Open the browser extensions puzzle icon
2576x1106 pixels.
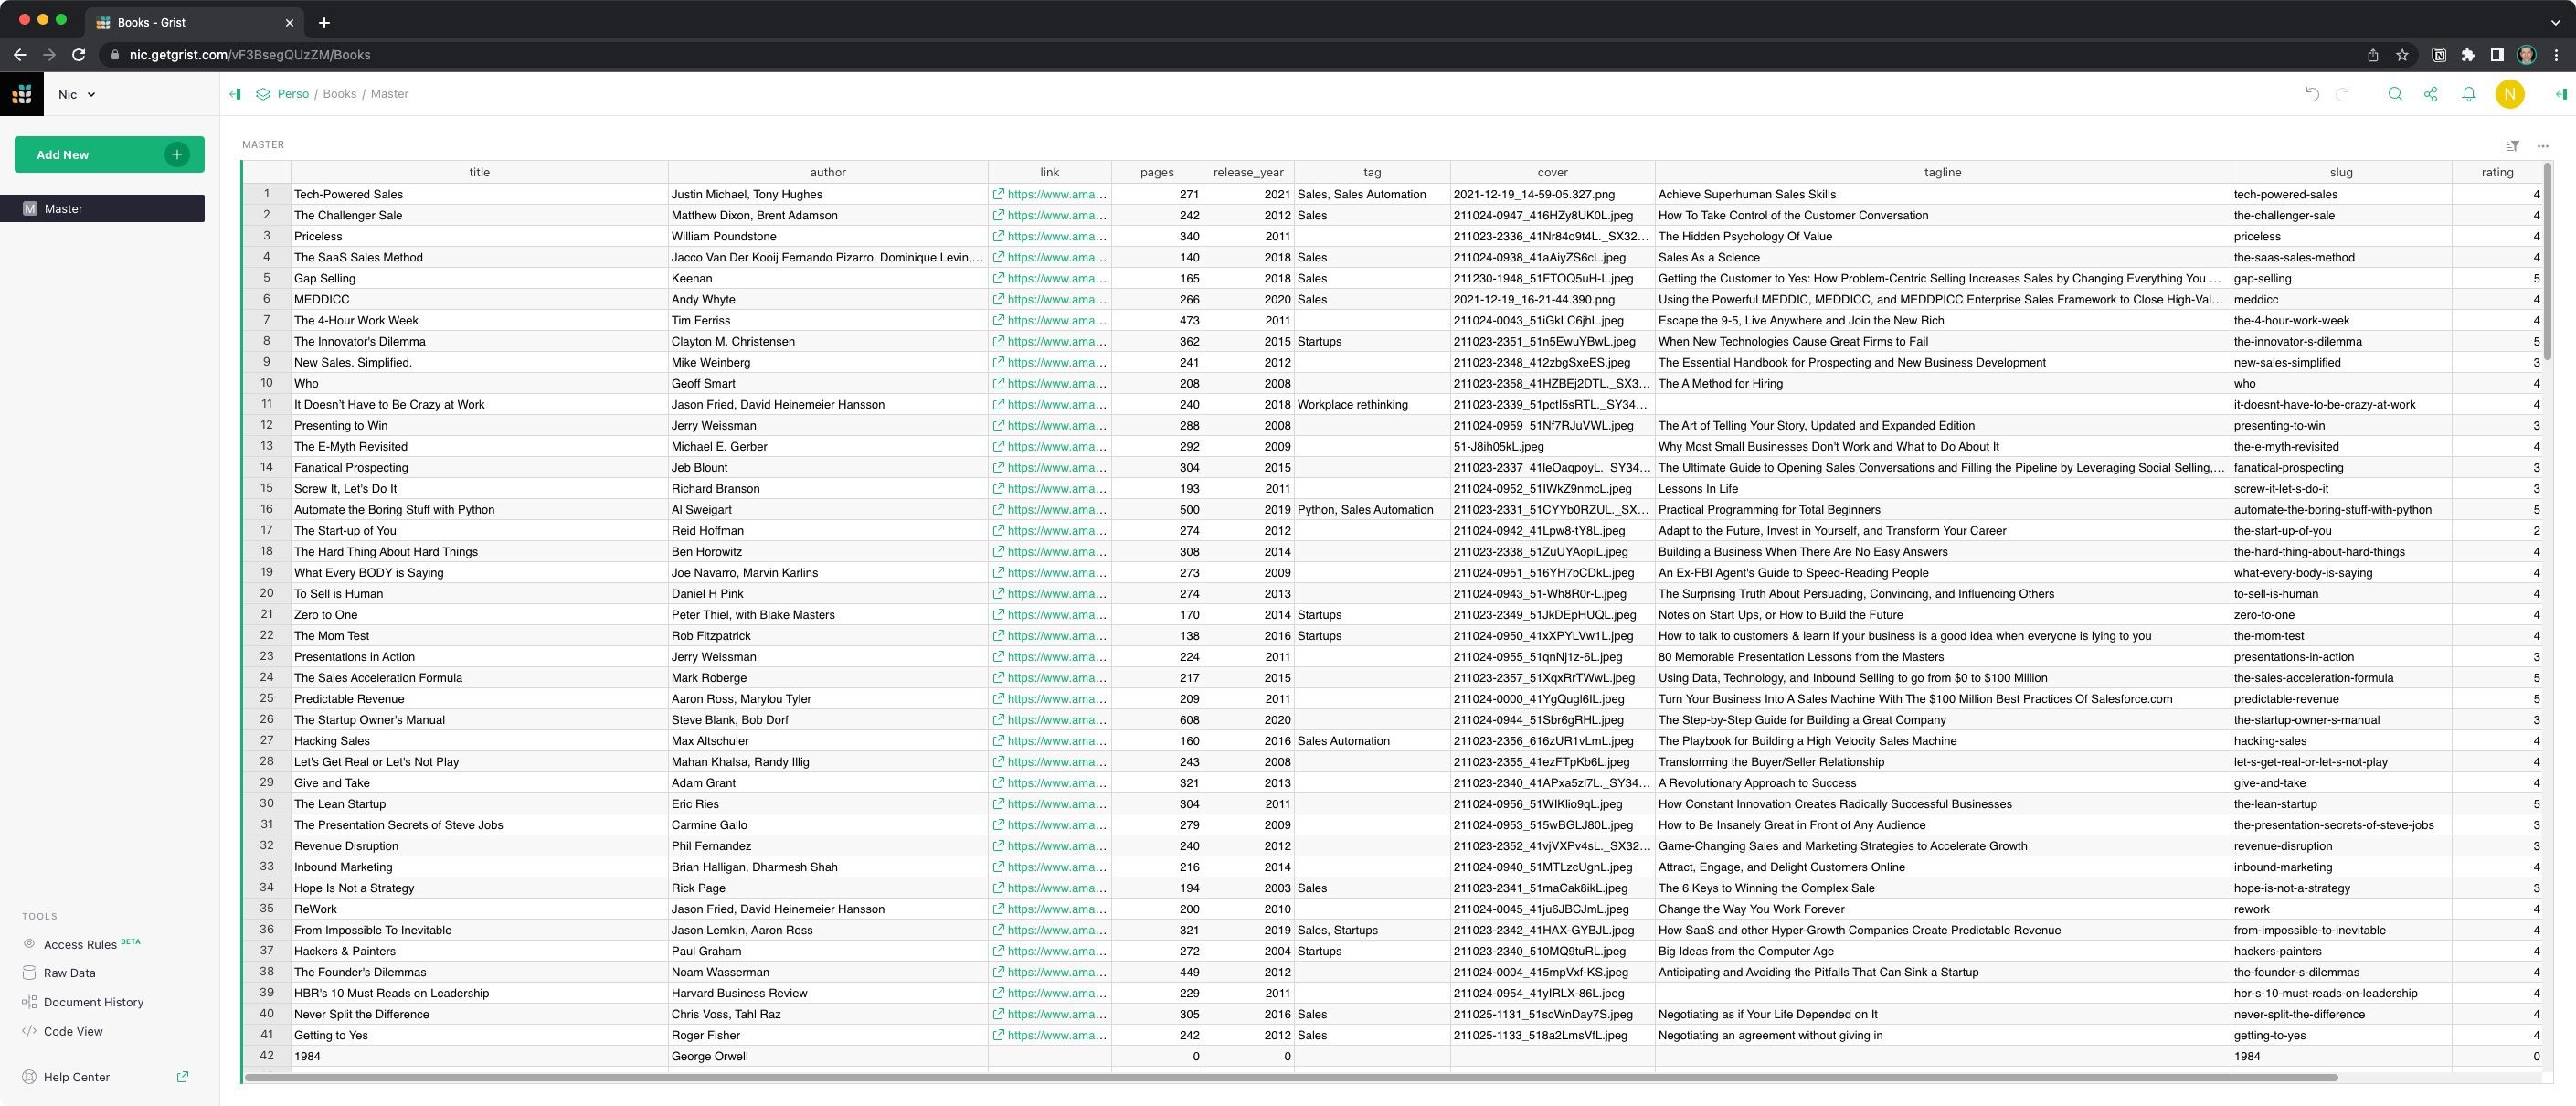(2468, 55)
